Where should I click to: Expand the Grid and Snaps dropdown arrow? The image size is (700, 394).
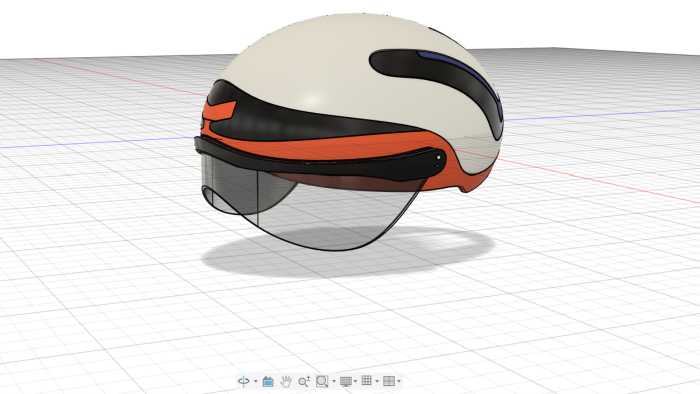tap(377, 382)
